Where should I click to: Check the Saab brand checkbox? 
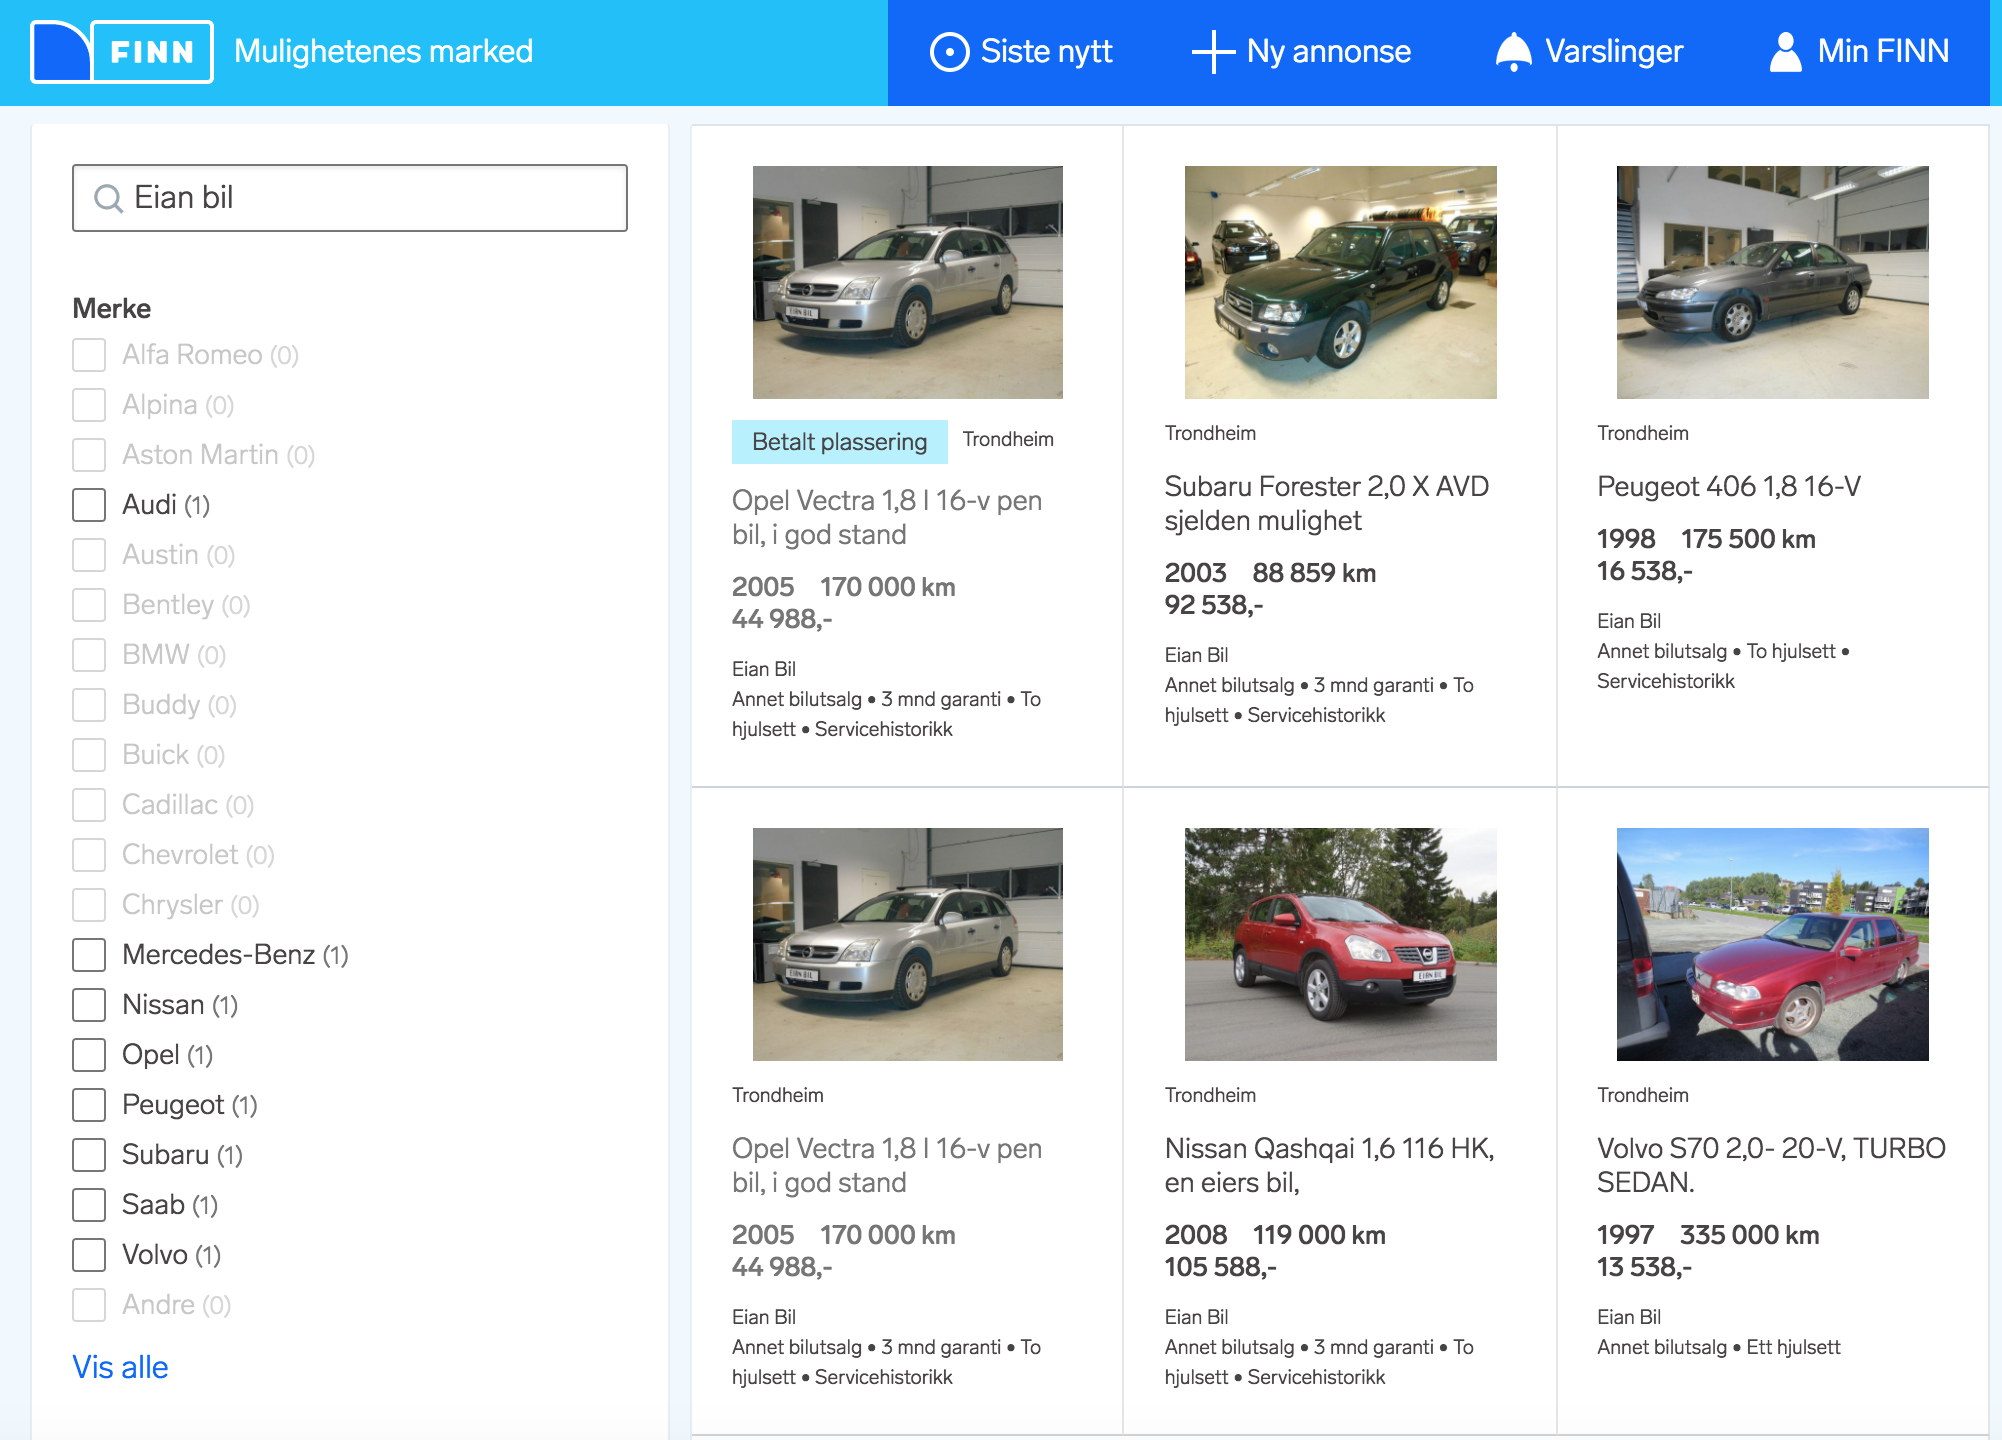[x=89, y=1205]
